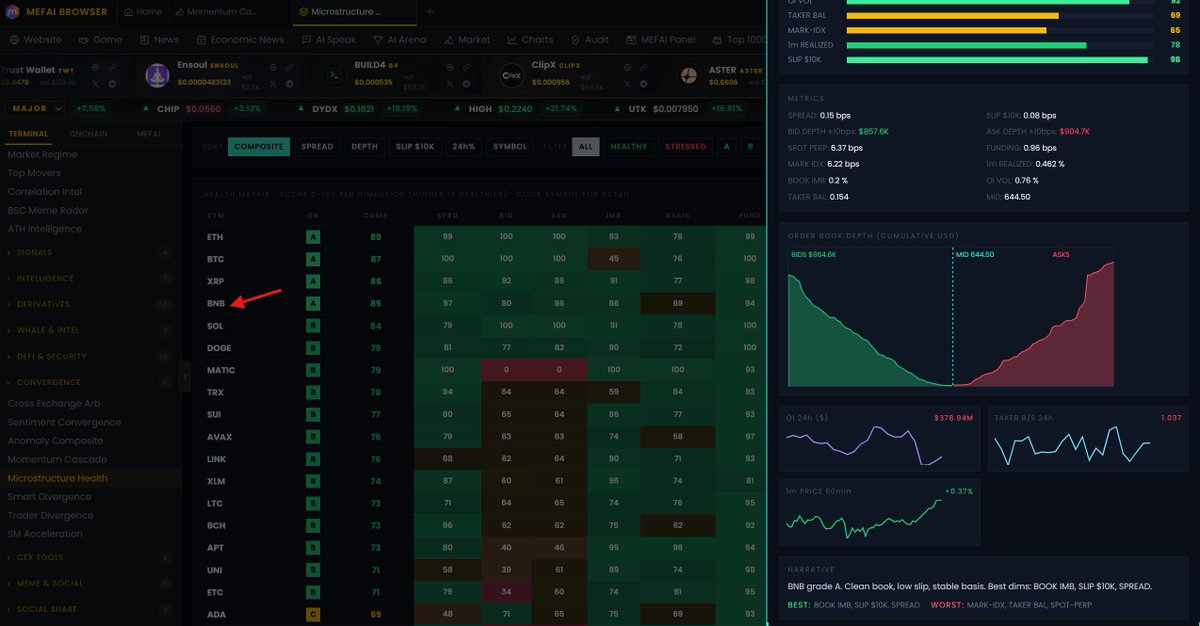Click the Ensoul purple token avatar
The image size is (1200, 626).
pyautogui.click(x=158, y=75)
